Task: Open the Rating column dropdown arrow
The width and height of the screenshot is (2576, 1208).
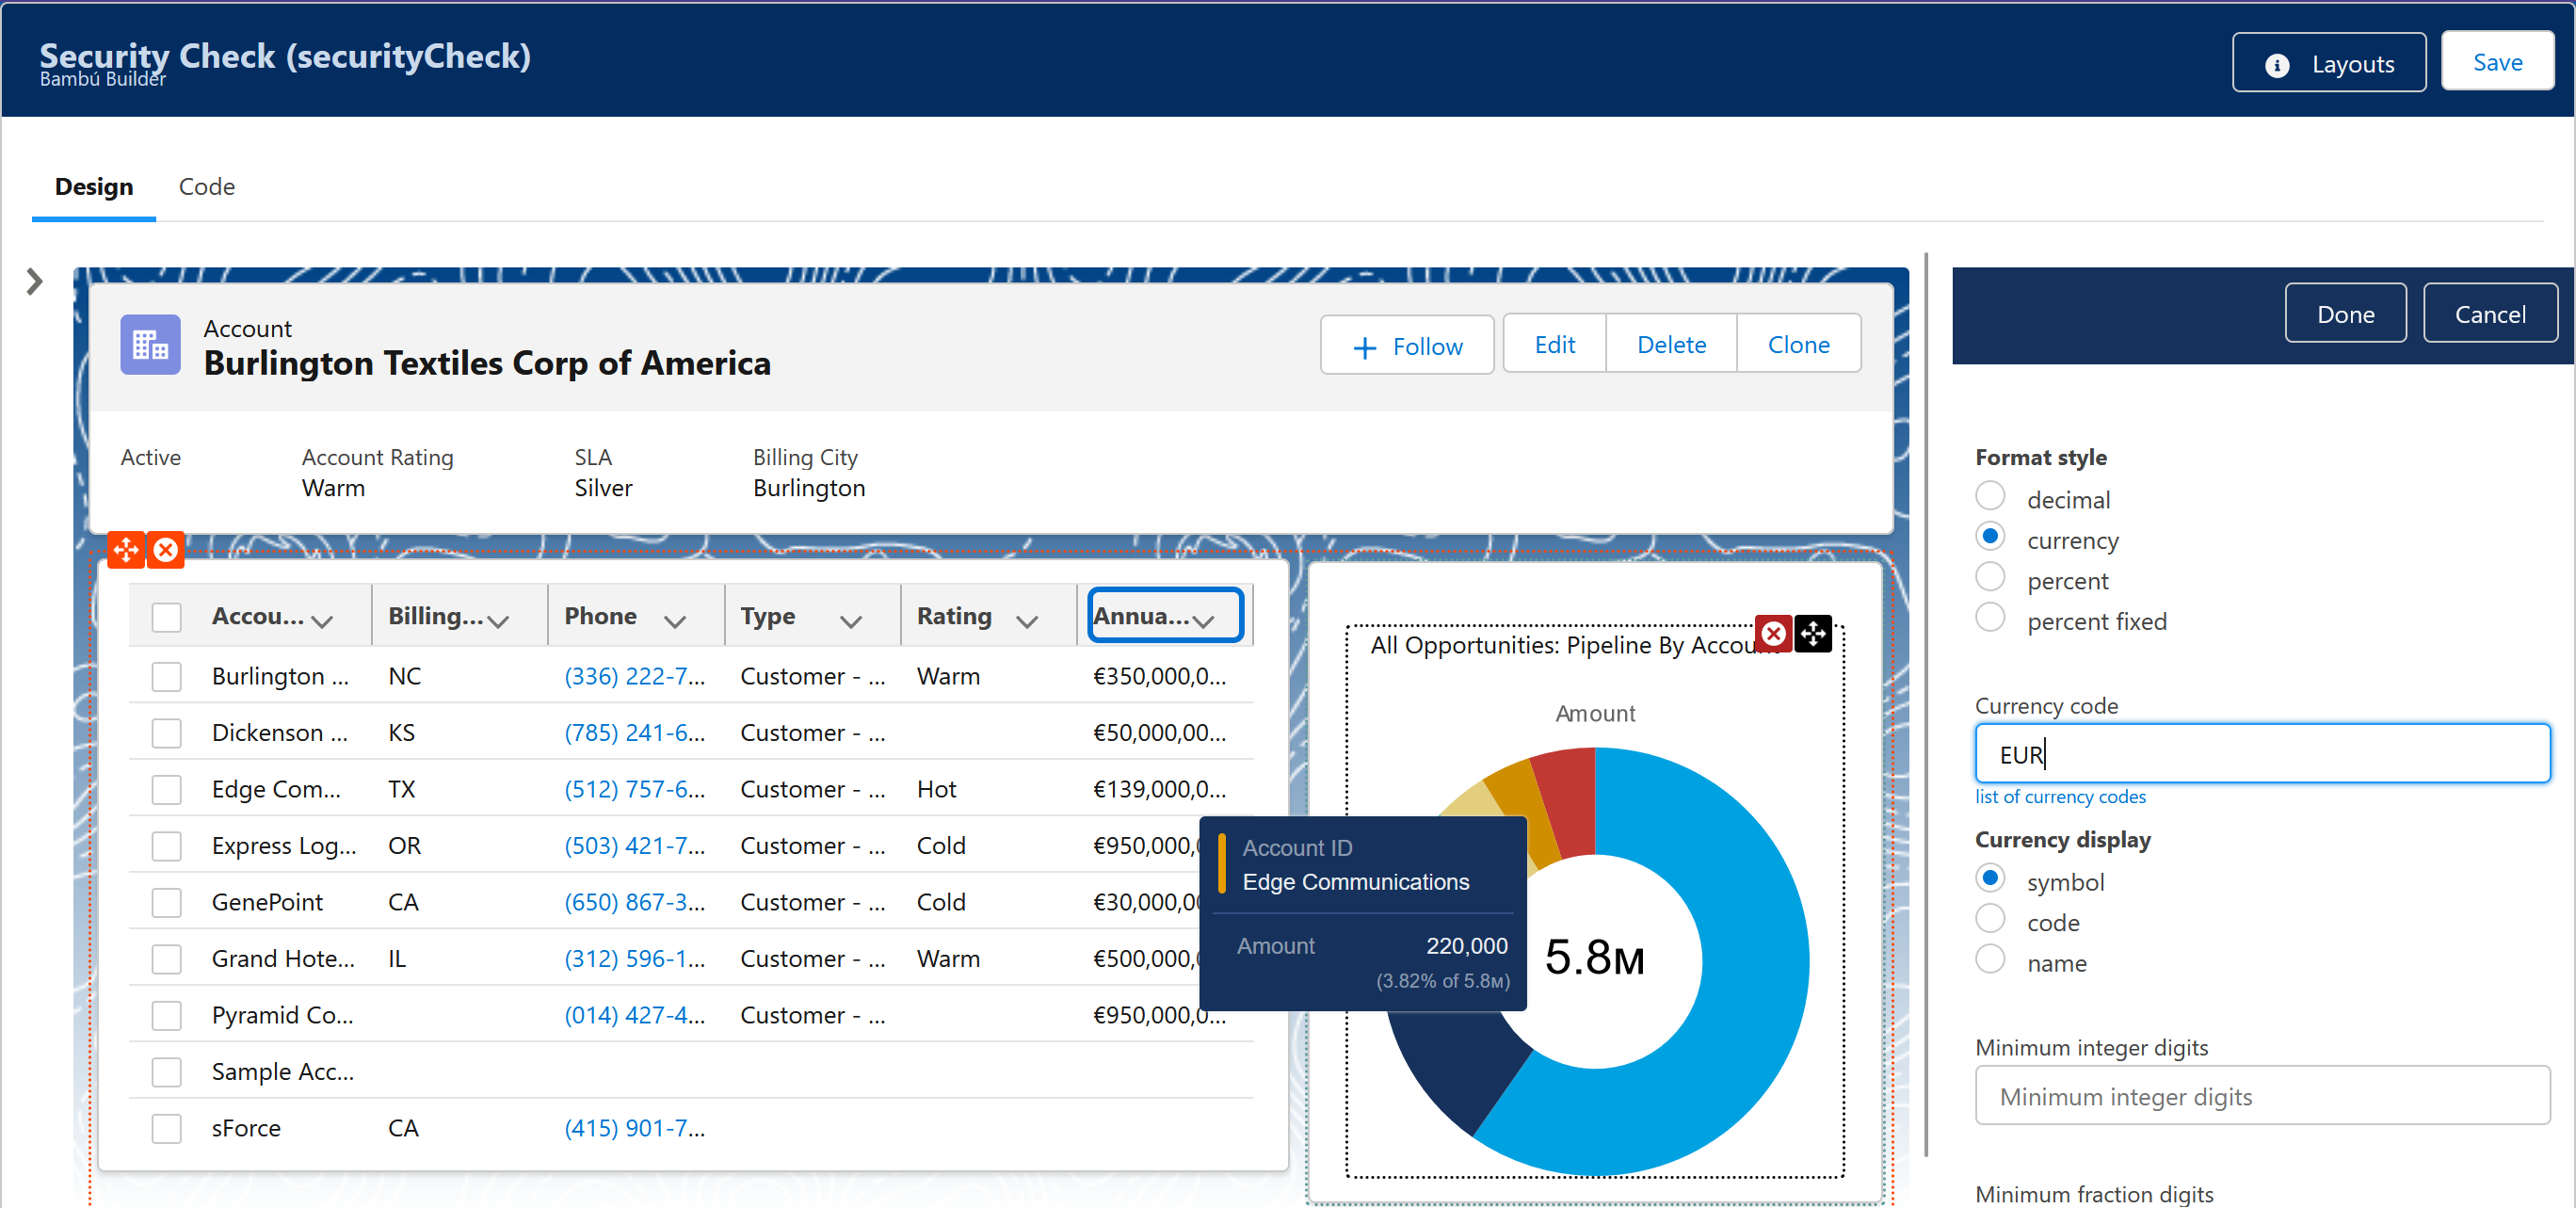Action: 1026,621
